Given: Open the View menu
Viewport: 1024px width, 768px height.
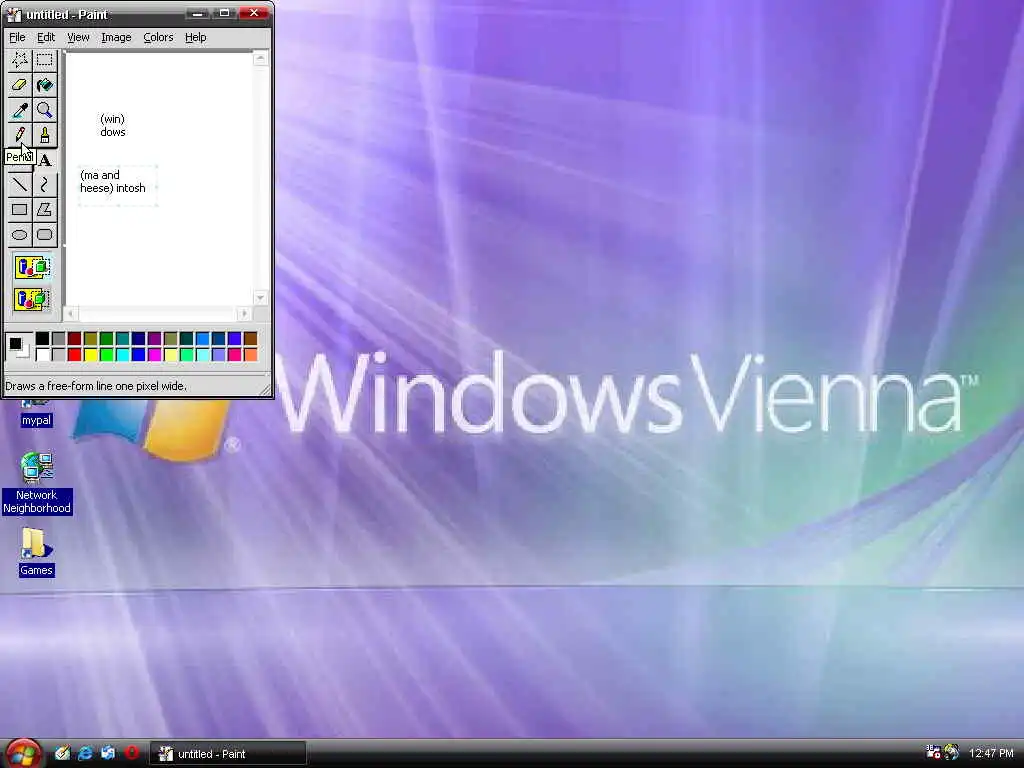Looking at the screenshot, I should (78, 37).
